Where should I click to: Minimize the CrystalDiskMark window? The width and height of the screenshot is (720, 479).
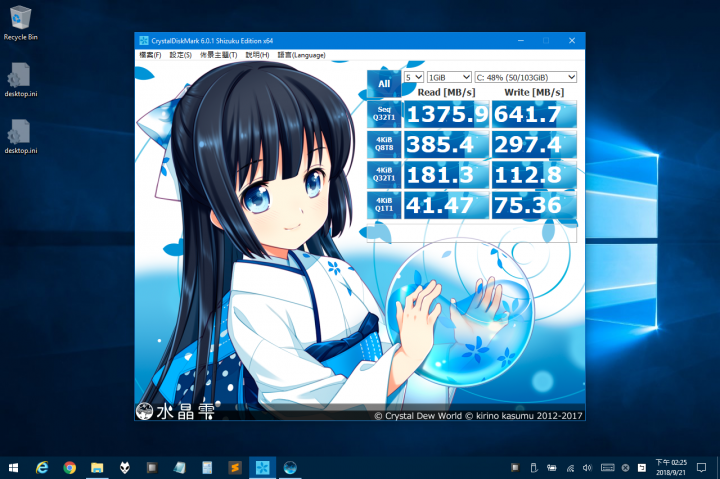(521, 40)
